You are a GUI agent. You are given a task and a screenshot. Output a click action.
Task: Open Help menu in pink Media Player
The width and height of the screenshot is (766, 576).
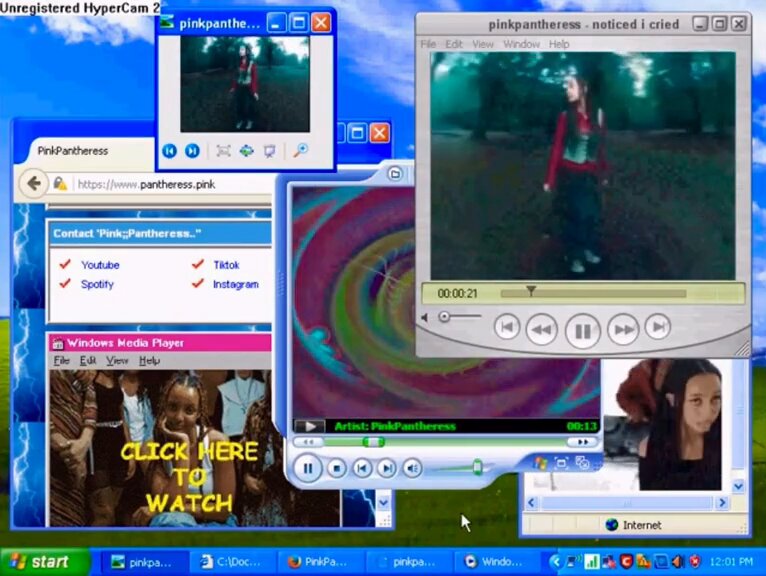(149, 361)
